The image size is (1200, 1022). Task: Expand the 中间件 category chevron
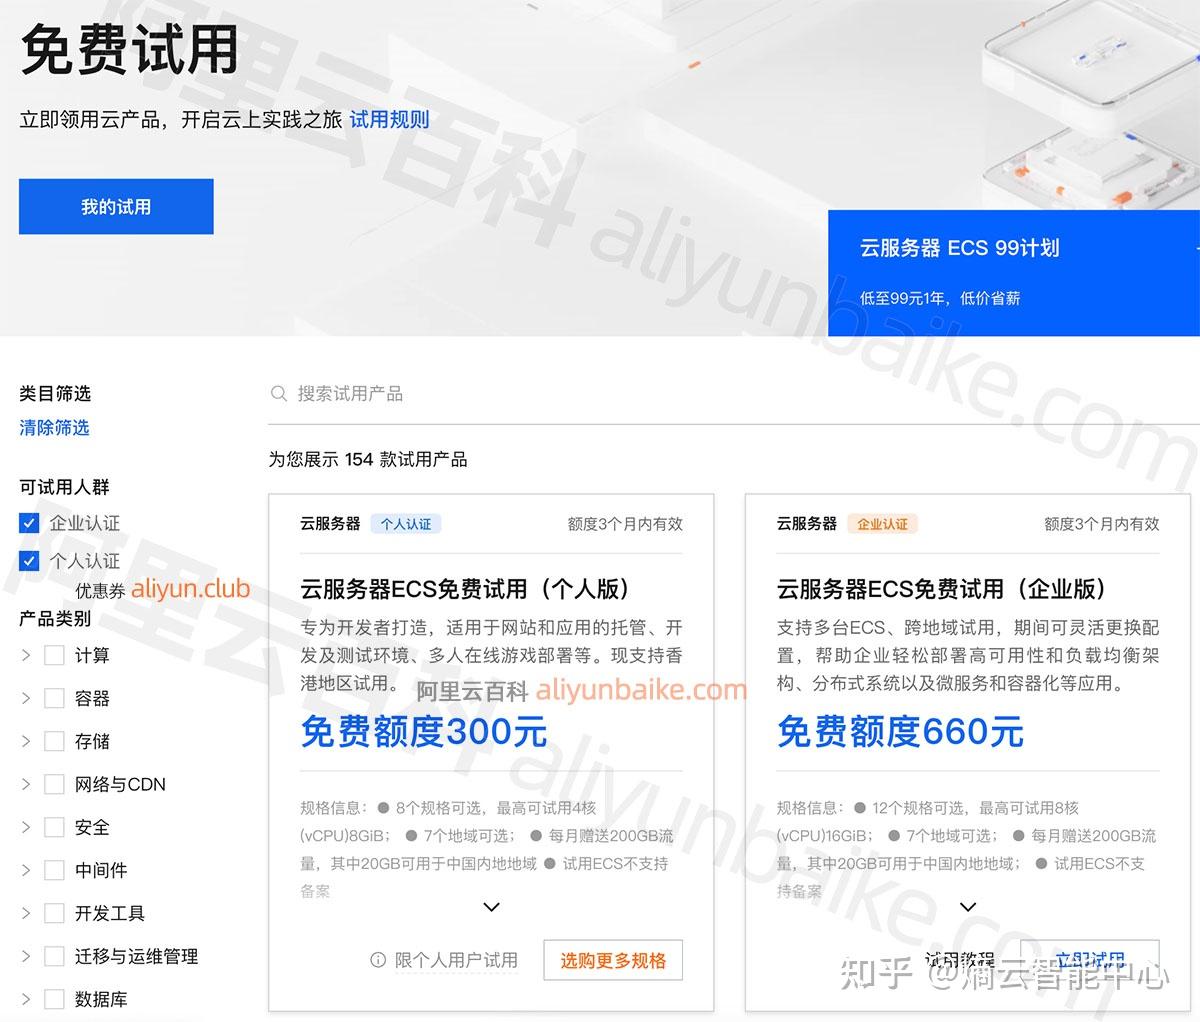tap(26, 870)
